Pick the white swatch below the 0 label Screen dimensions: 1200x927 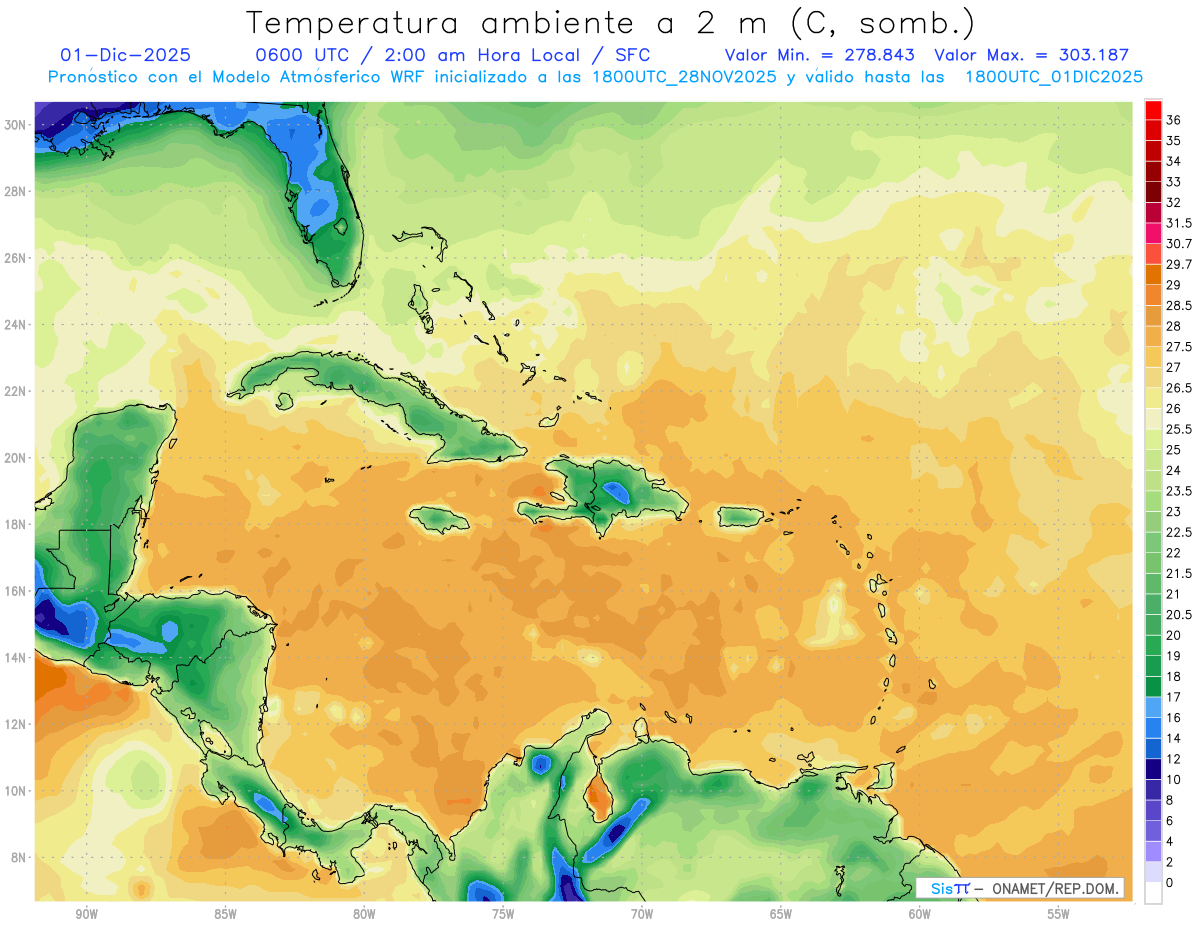pyautogui.click(x=1153, y=893)
